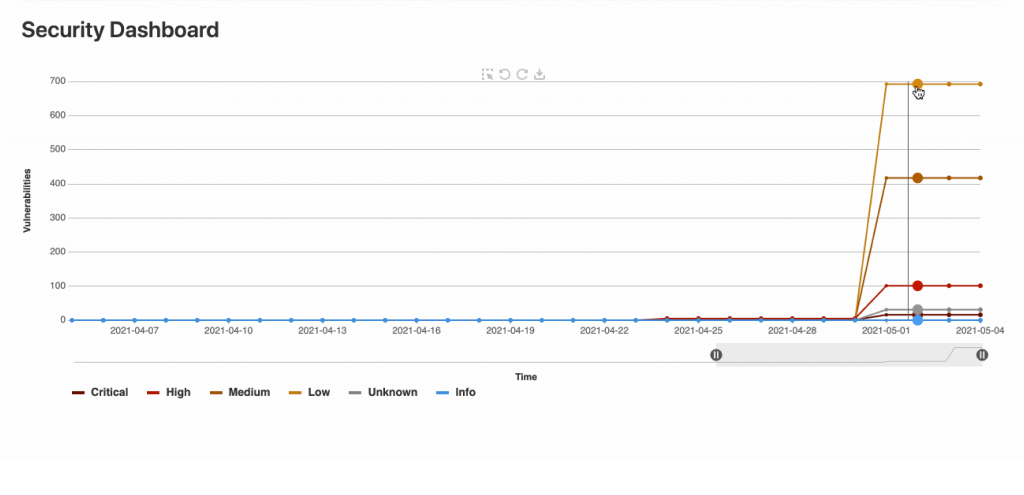Click the right zoom slider handle
Screen dimensions: 1024x495
click(x=982, y=355)
